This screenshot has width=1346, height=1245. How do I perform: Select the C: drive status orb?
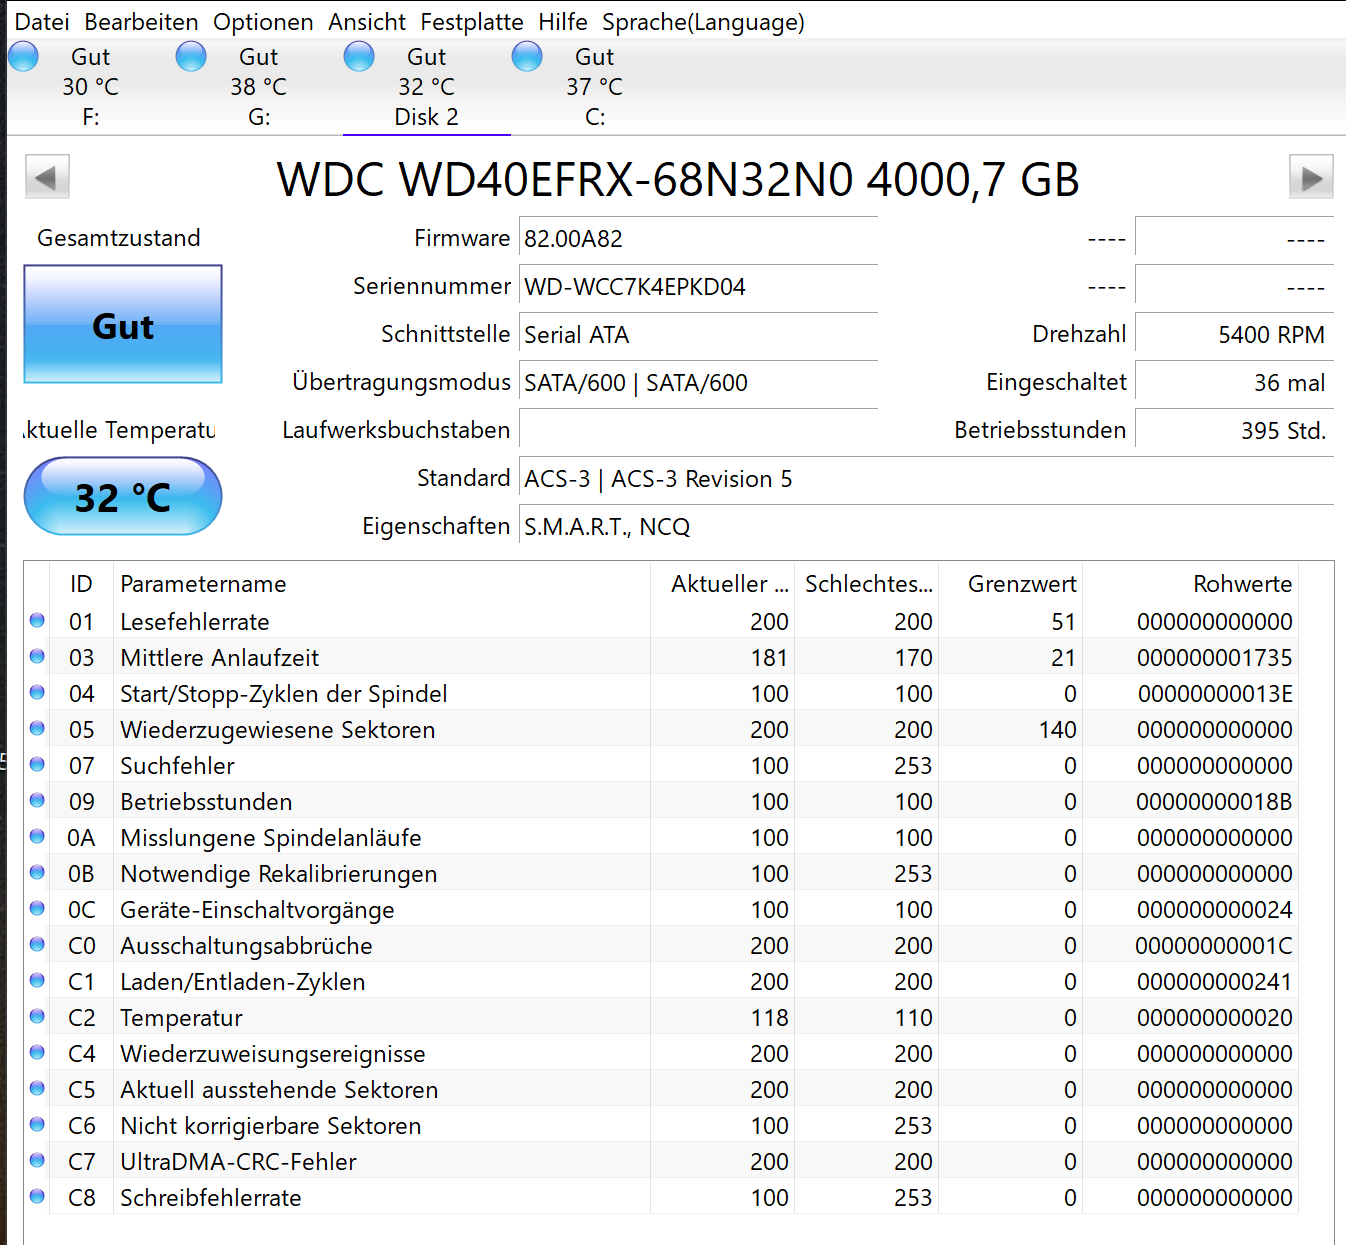[527, 57]
